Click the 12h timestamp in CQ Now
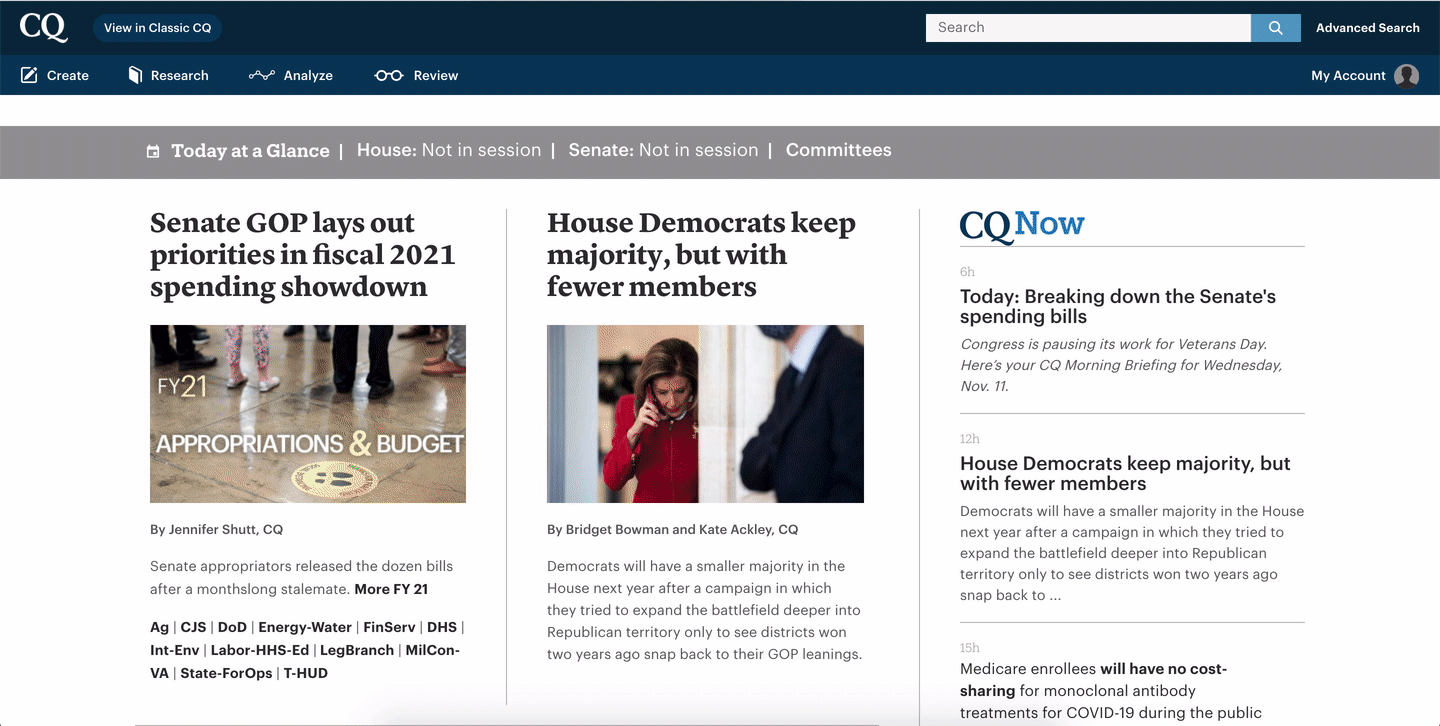Screen dimensions: 1440x726 point(970,439)
